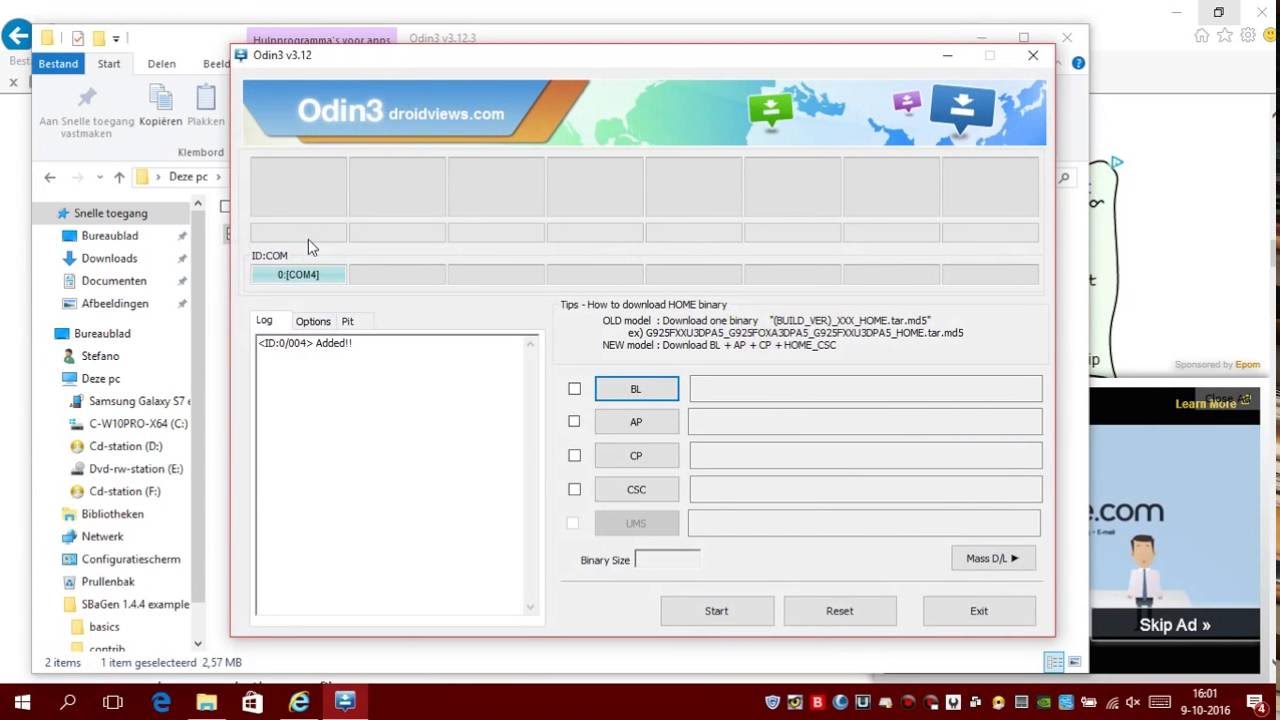
Task: Open taskbar search magnifier
Action: tap(68, 702)
